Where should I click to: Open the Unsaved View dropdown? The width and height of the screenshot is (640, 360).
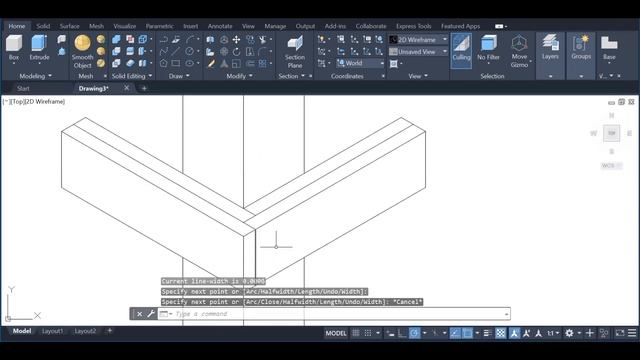pos(418,51)
